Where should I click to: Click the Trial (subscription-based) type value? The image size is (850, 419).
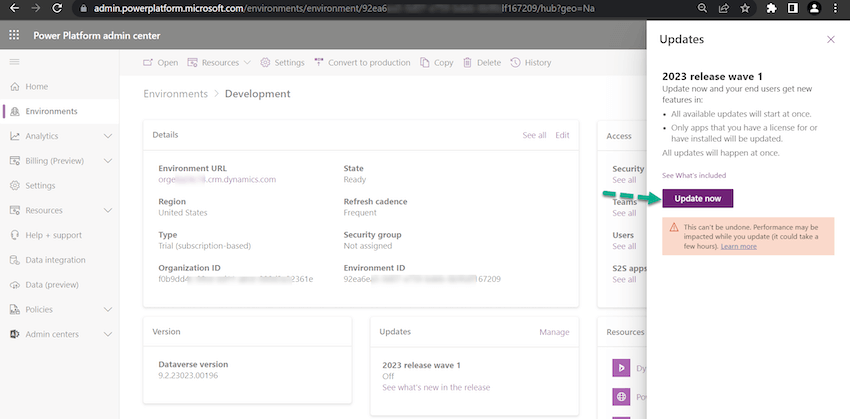[x=204, y=246]
